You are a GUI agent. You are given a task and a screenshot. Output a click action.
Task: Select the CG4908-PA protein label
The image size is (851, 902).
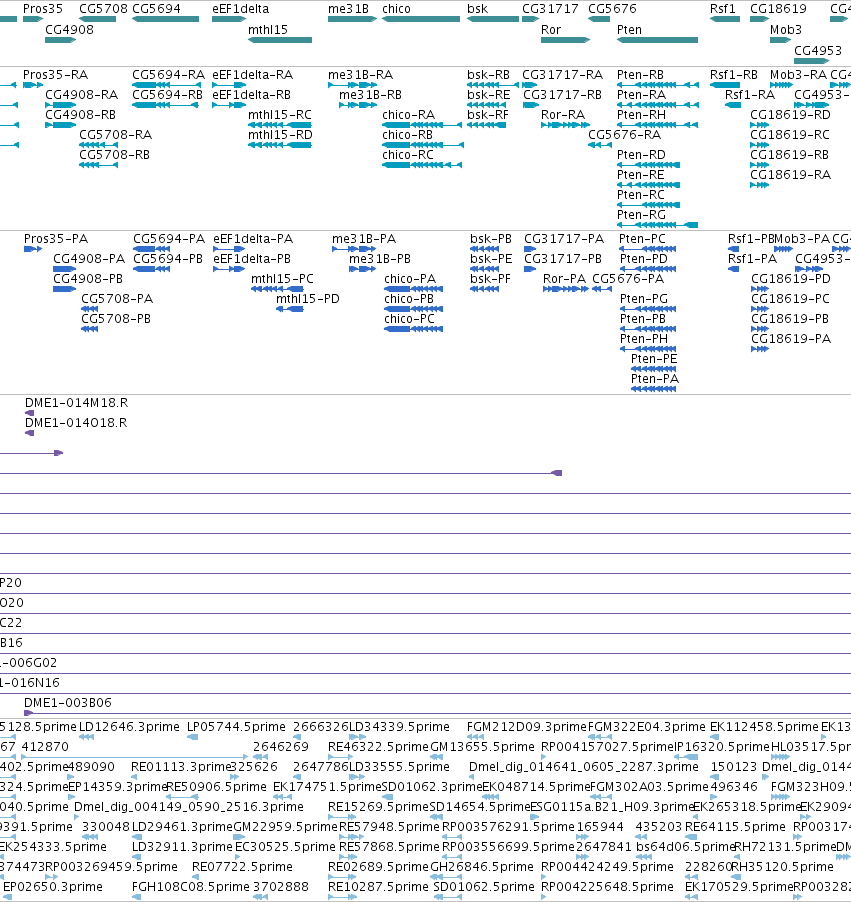[89, 259]
